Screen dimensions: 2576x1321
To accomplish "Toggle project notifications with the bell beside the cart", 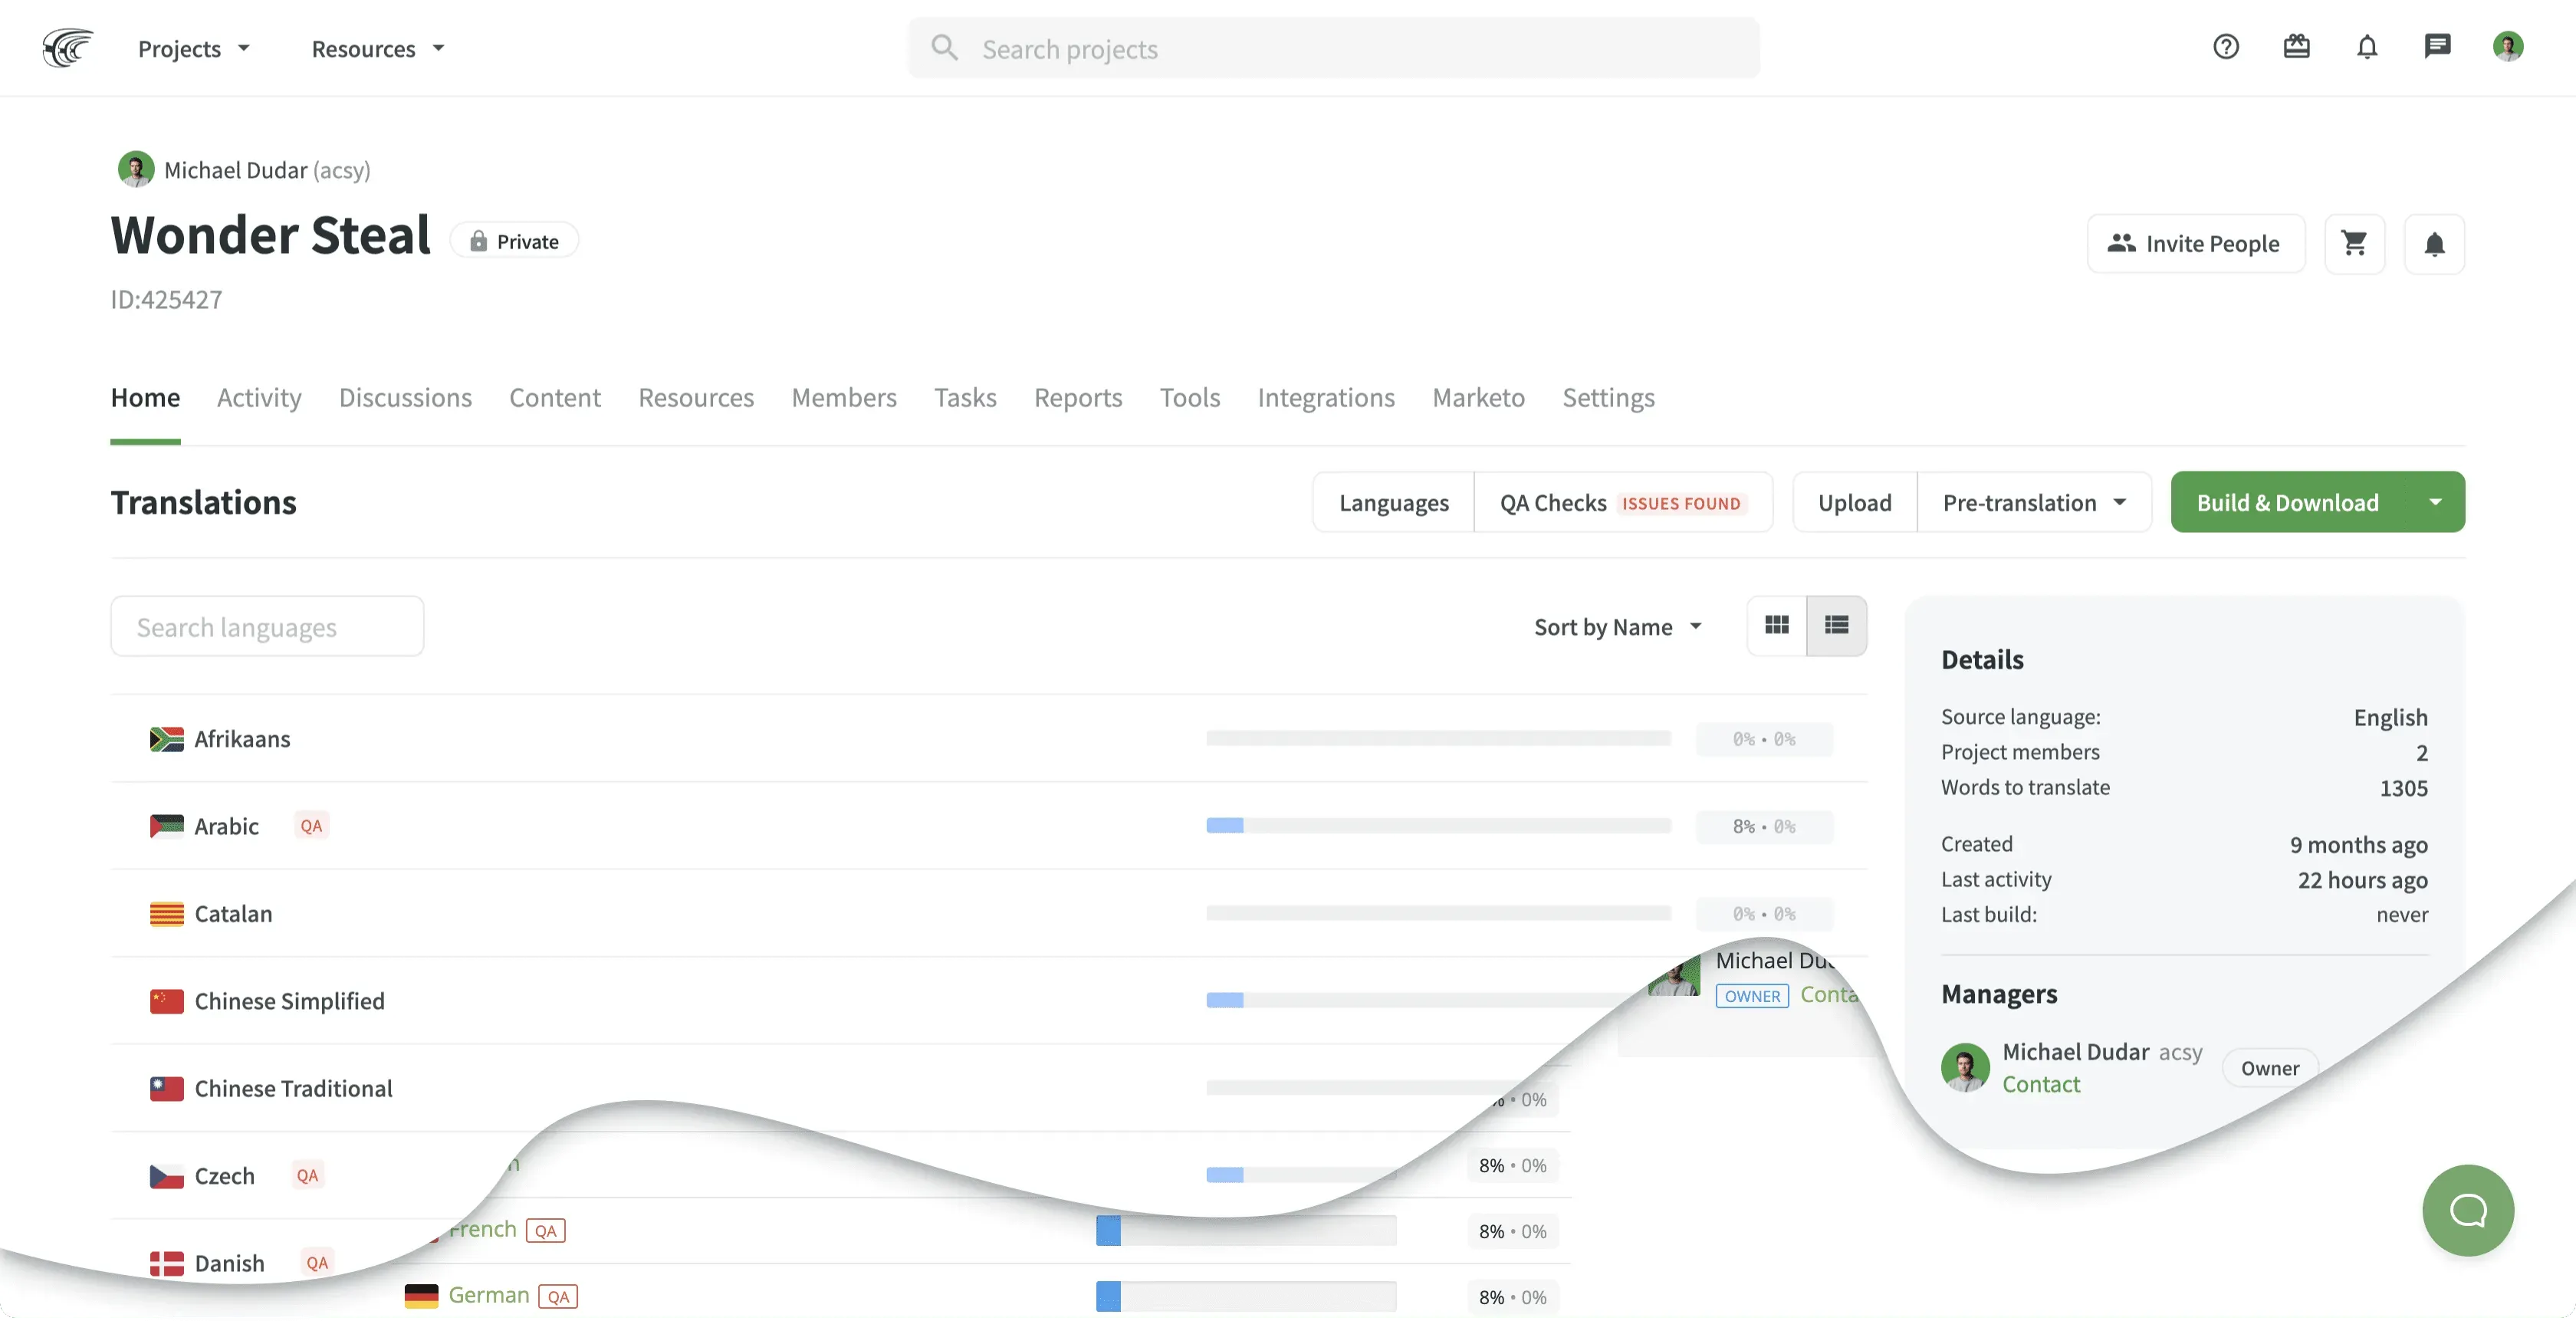I will [x=2434, y=243].
